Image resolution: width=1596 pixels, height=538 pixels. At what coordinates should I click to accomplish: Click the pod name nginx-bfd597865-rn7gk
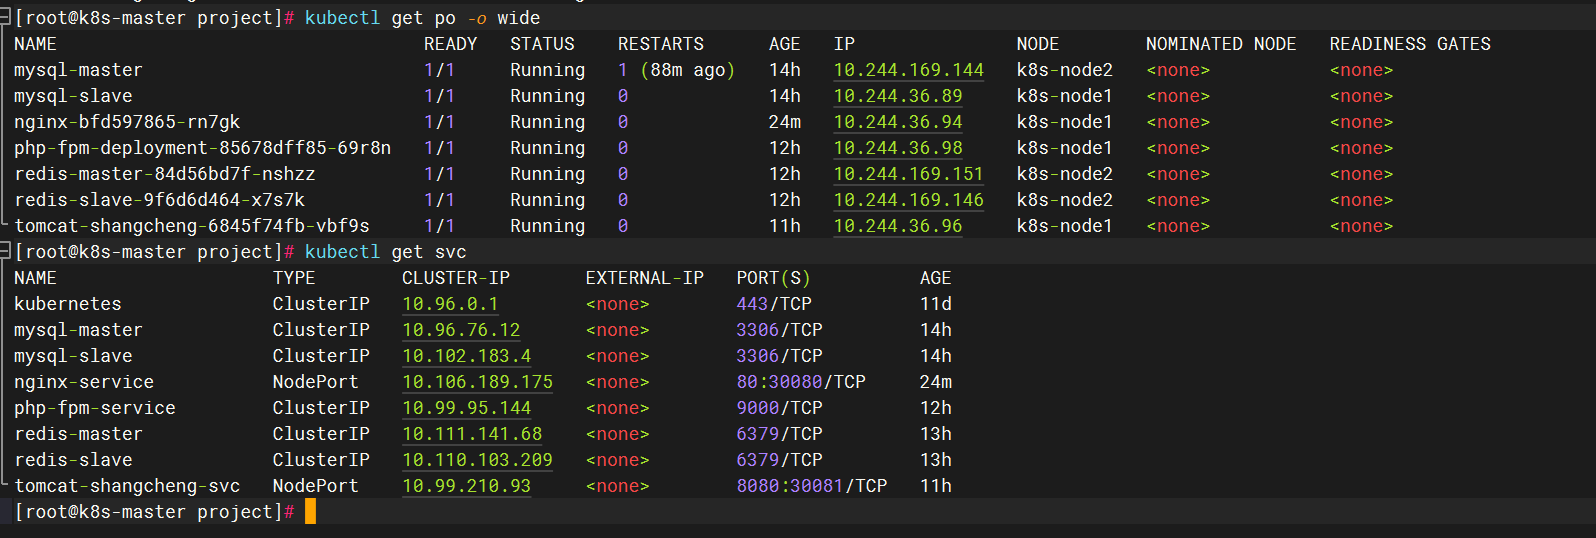click(x=127, y=122)
